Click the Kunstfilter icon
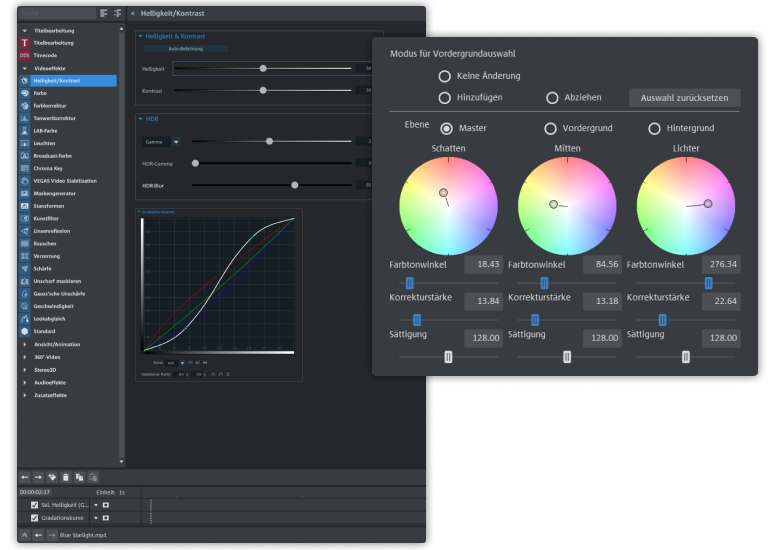770x550 pixels. coord(25,219)
